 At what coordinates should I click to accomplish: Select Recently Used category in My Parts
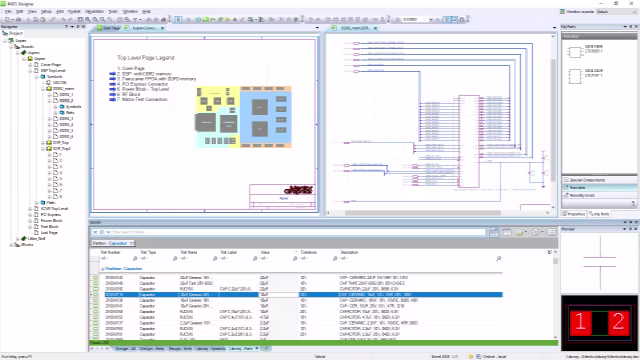(x=599, y=196)
